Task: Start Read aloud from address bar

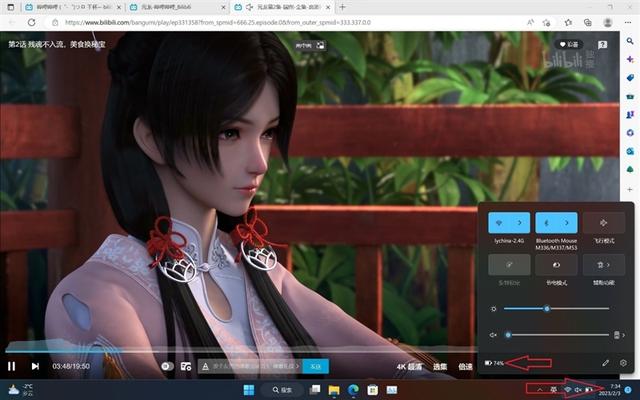Action: point(530,22)
